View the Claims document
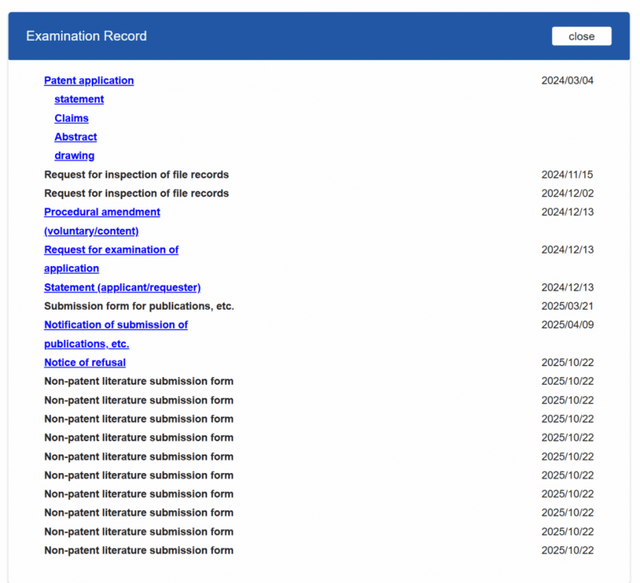 point(71,118)
